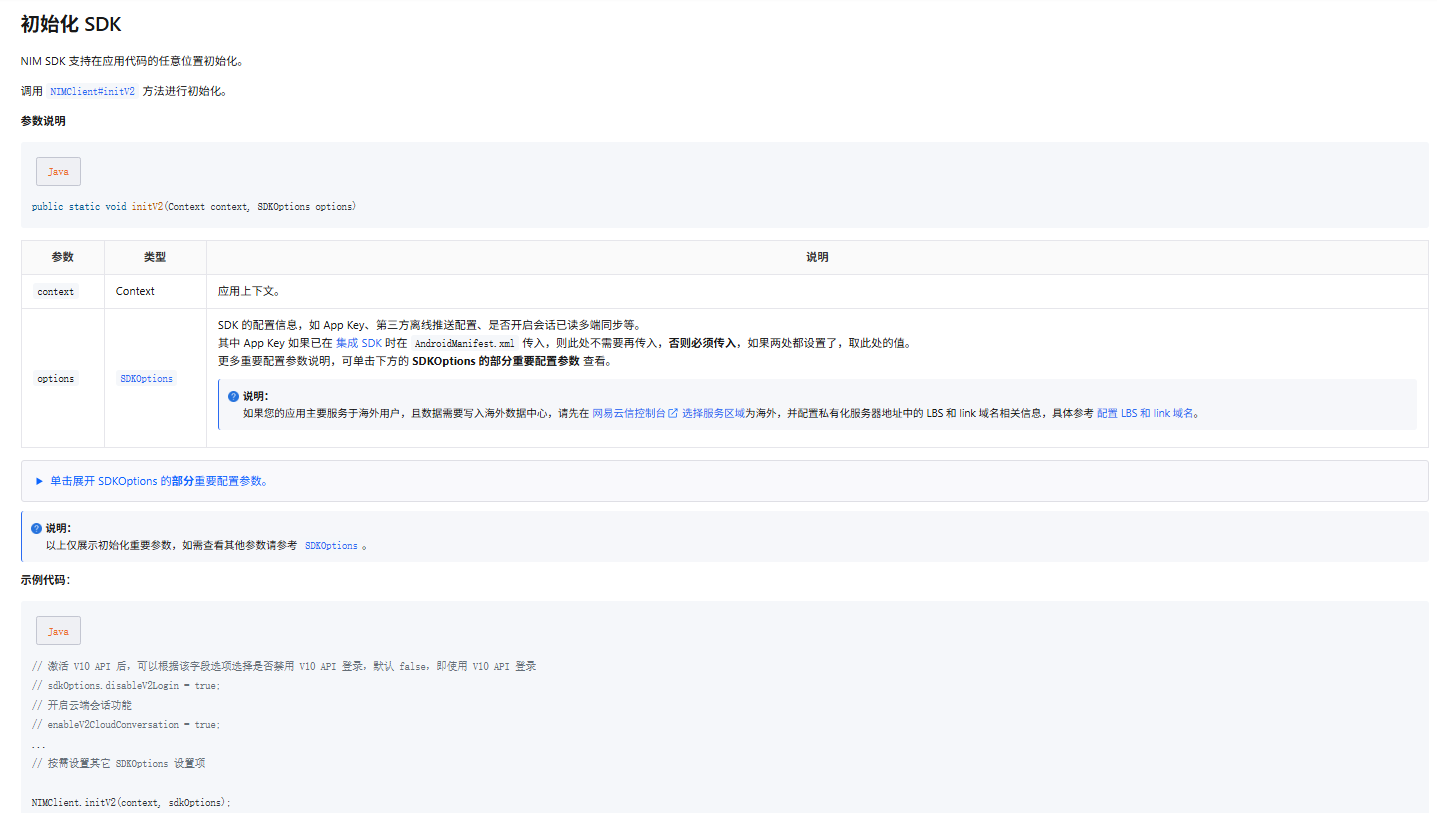Click the context parameter cell
The image size is (1437, 813).
(63, 291)
